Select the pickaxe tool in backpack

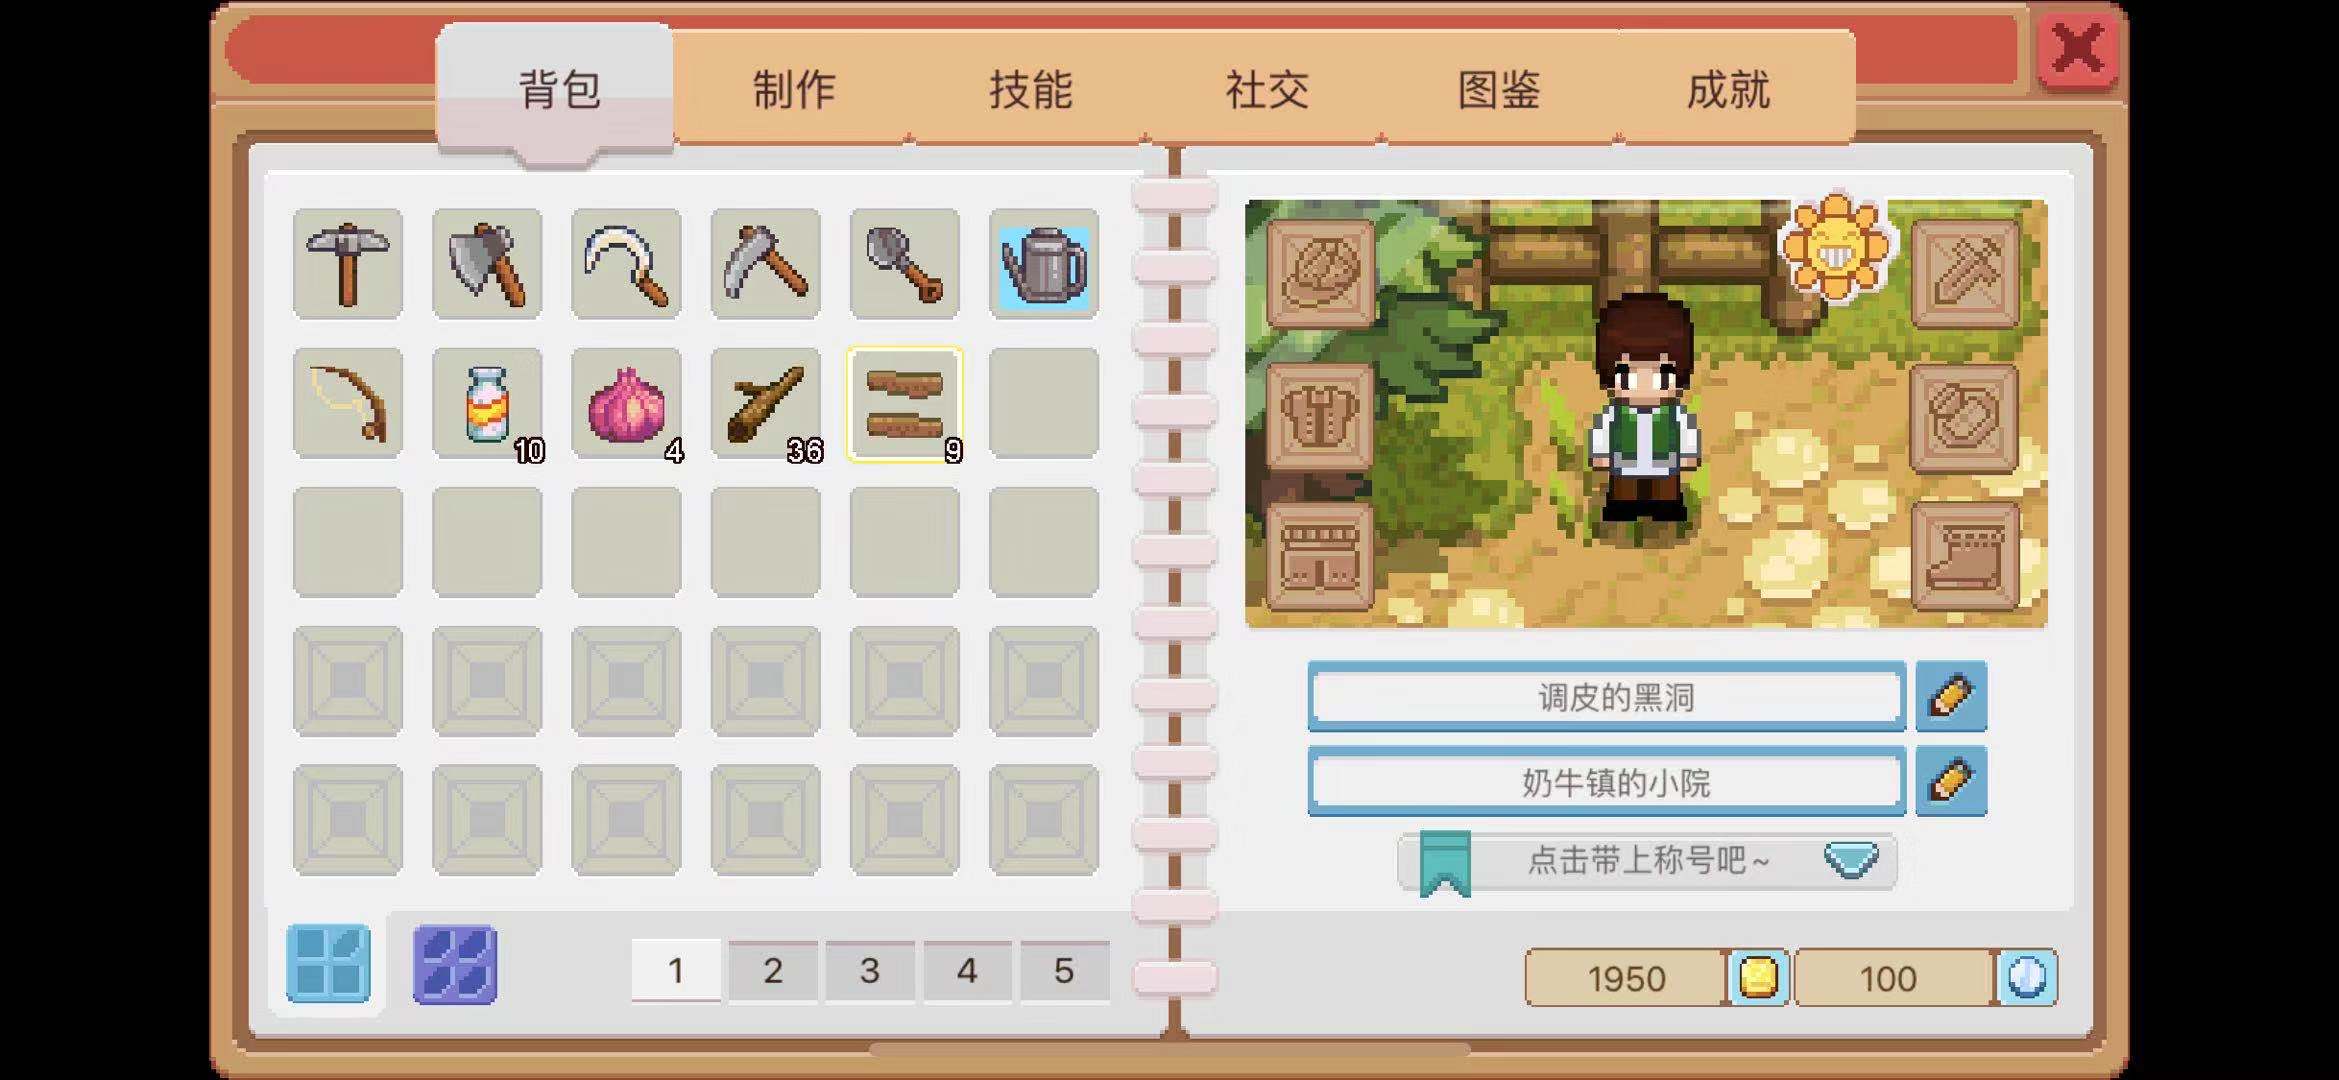348,264
